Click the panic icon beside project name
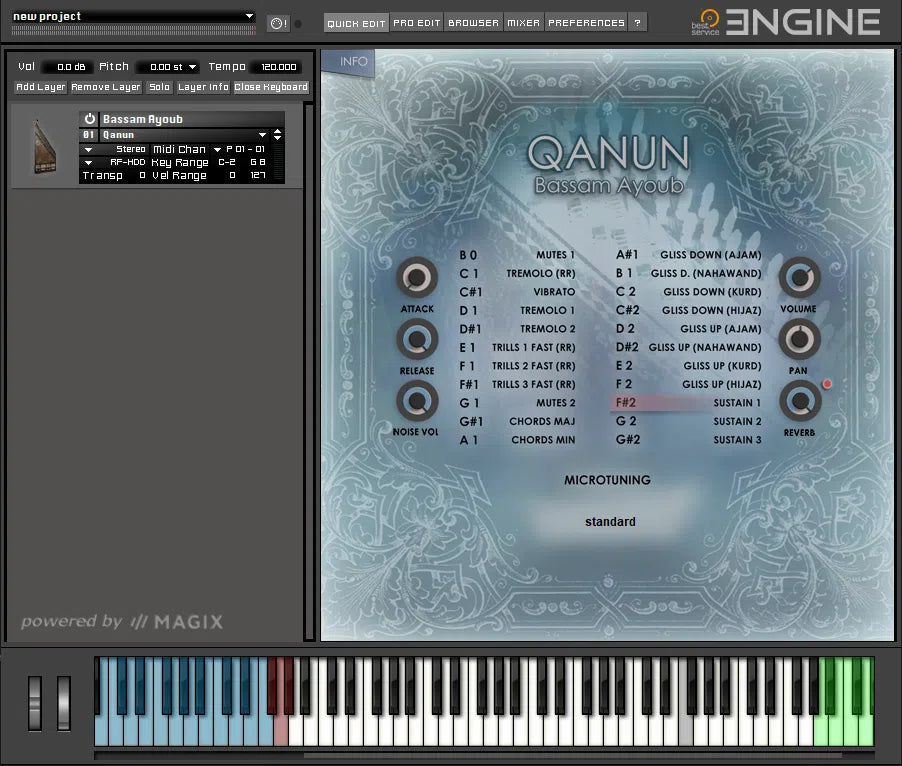Screen dimensions: 902x766 pyautogui.click(x=277, y=23)
